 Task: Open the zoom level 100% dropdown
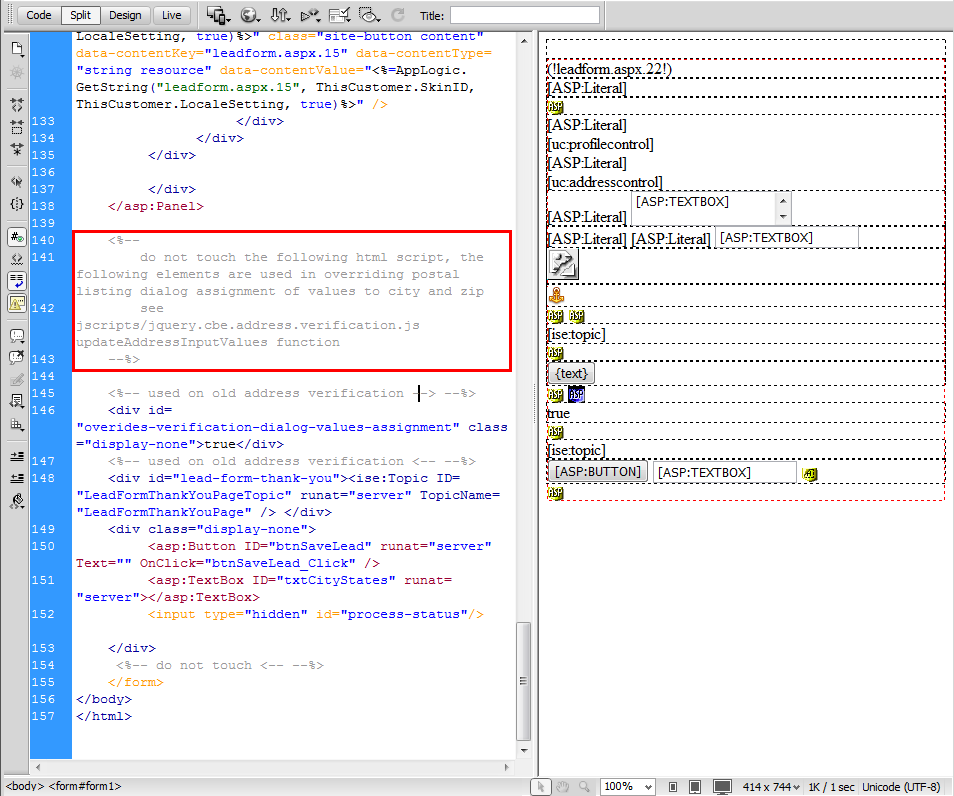click(x=630, y=787)
